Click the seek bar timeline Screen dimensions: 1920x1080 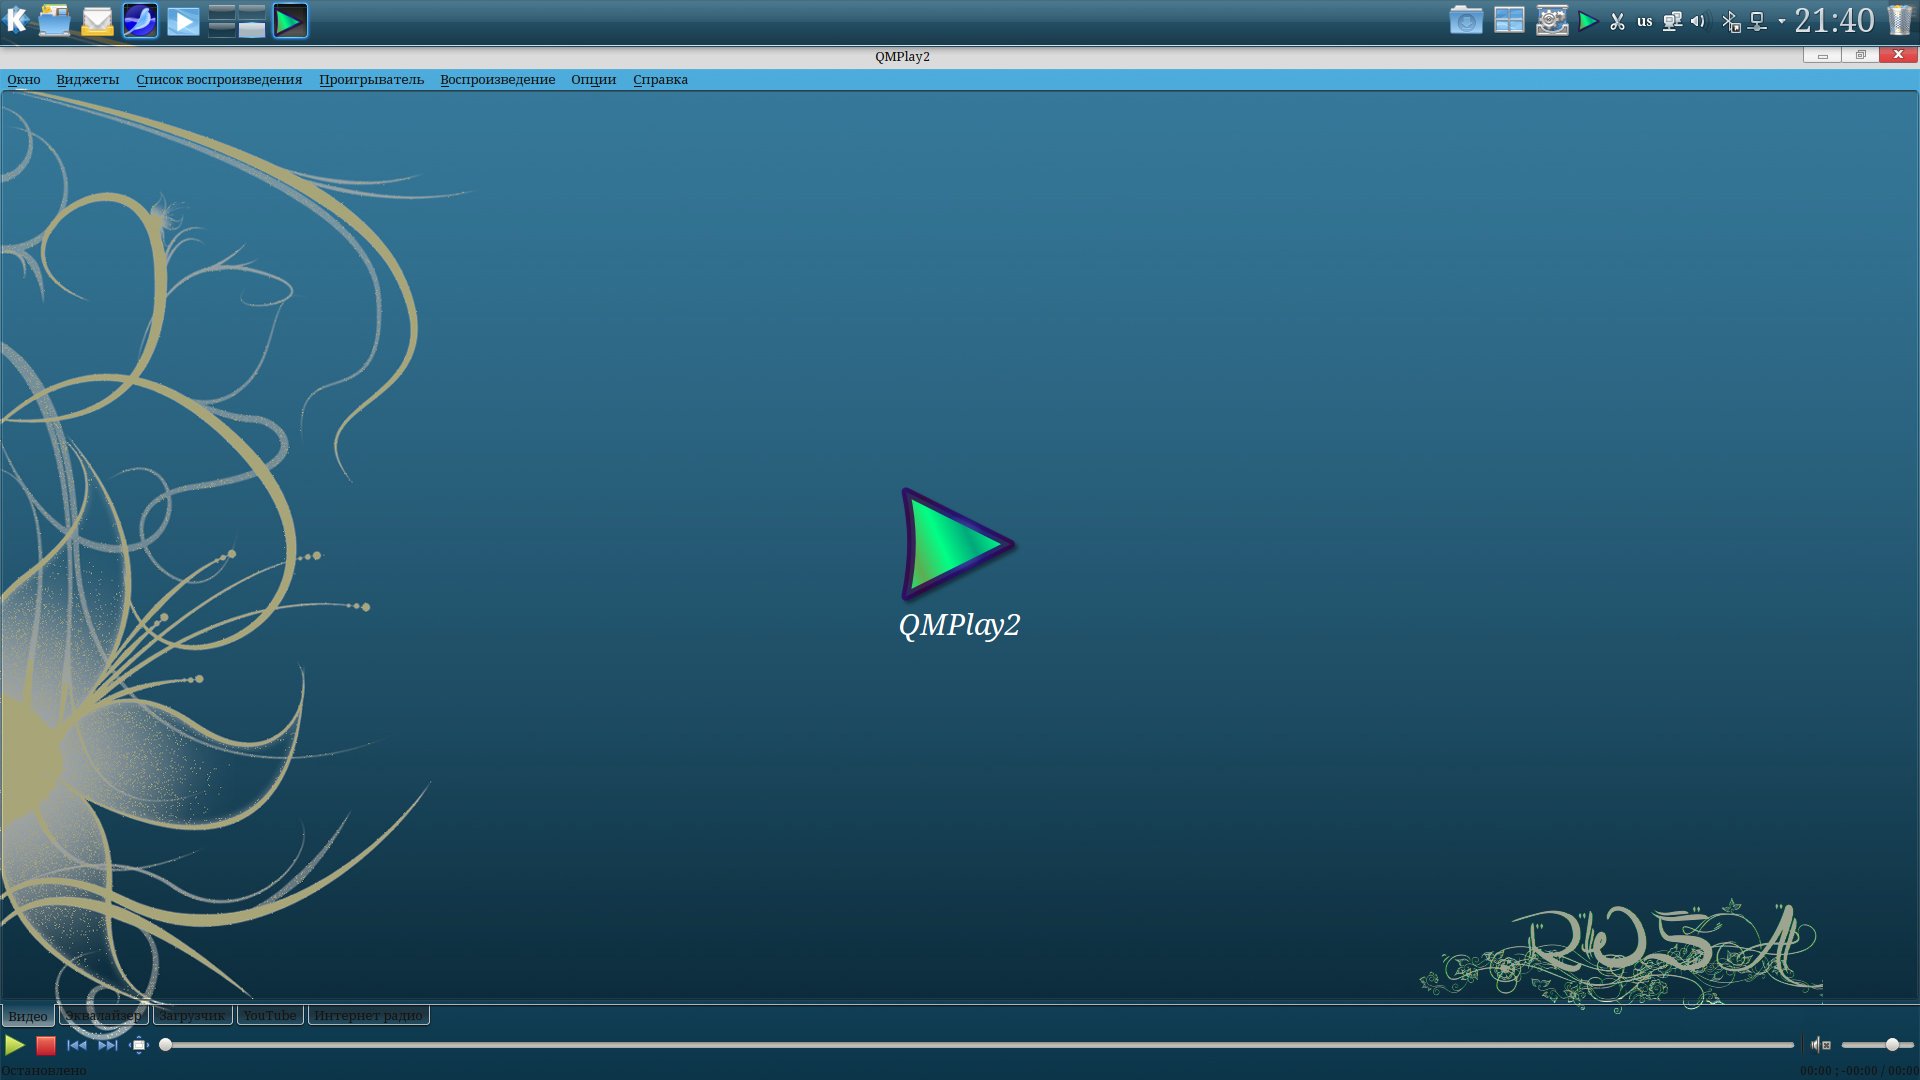(980, 1045)
